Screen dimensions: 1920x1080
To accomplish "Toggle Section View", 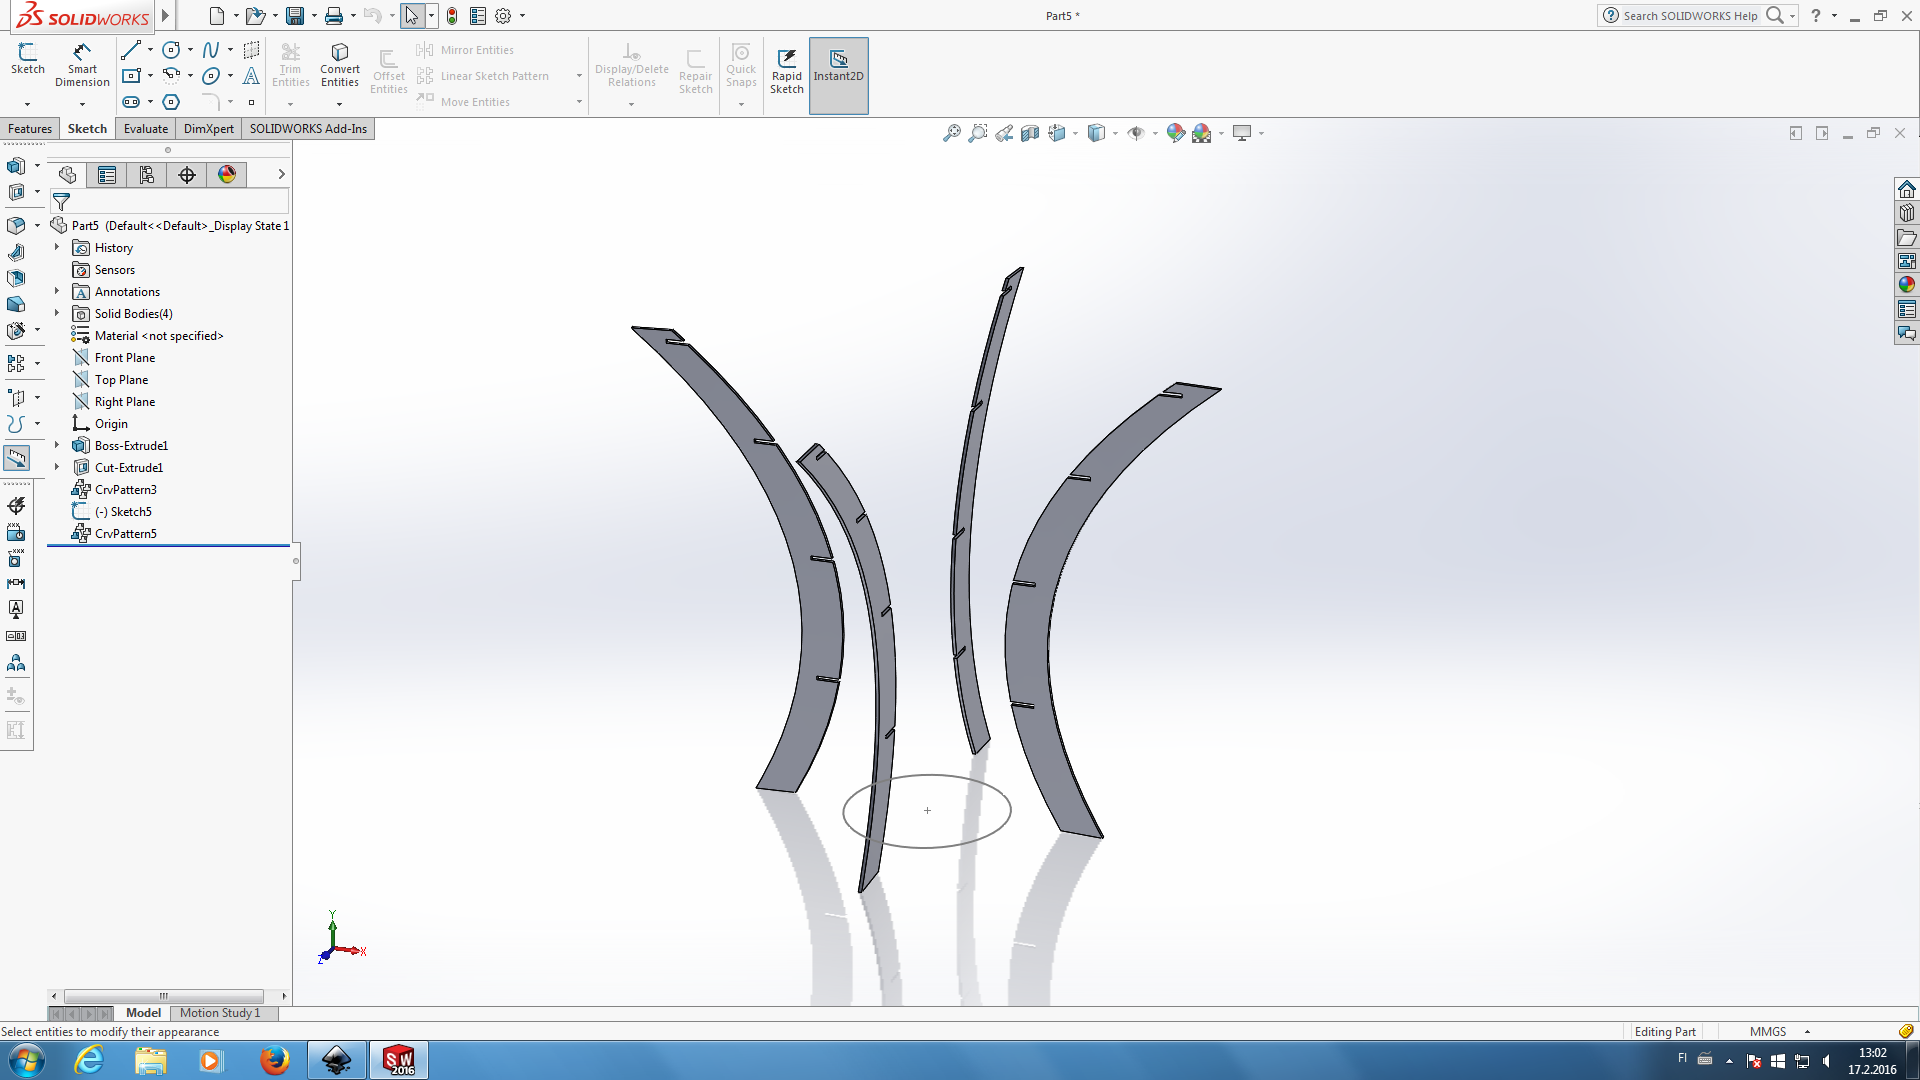I will coord(1030,133).
